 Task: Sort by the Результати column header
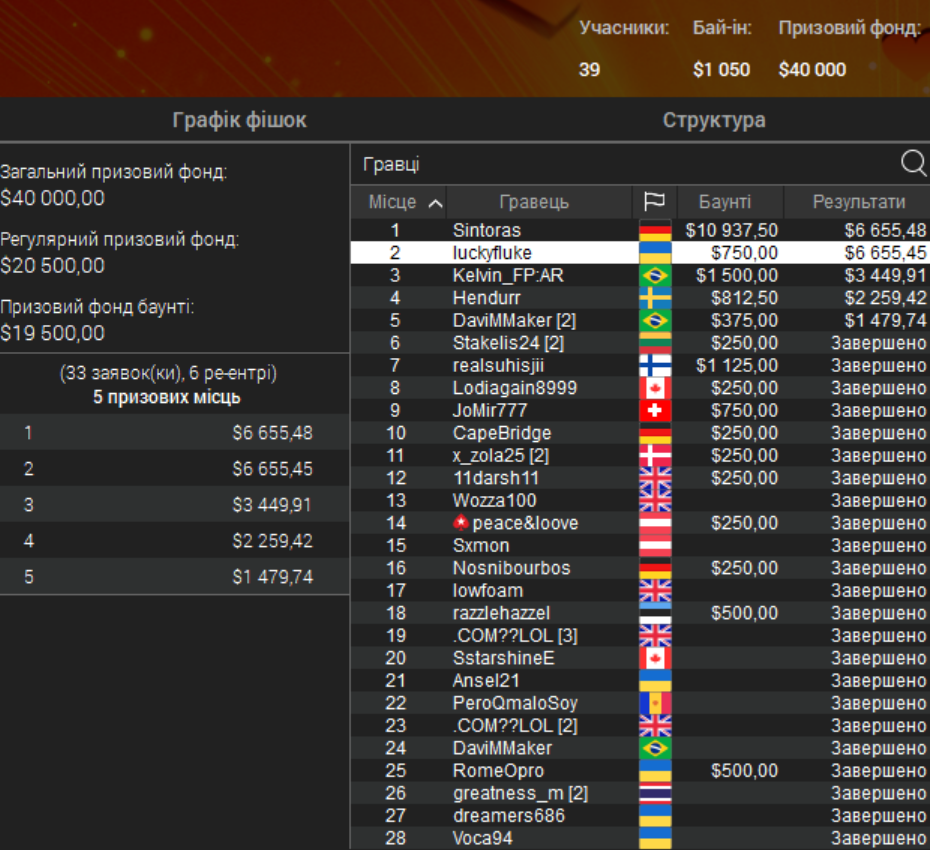[x=858, y=202]
